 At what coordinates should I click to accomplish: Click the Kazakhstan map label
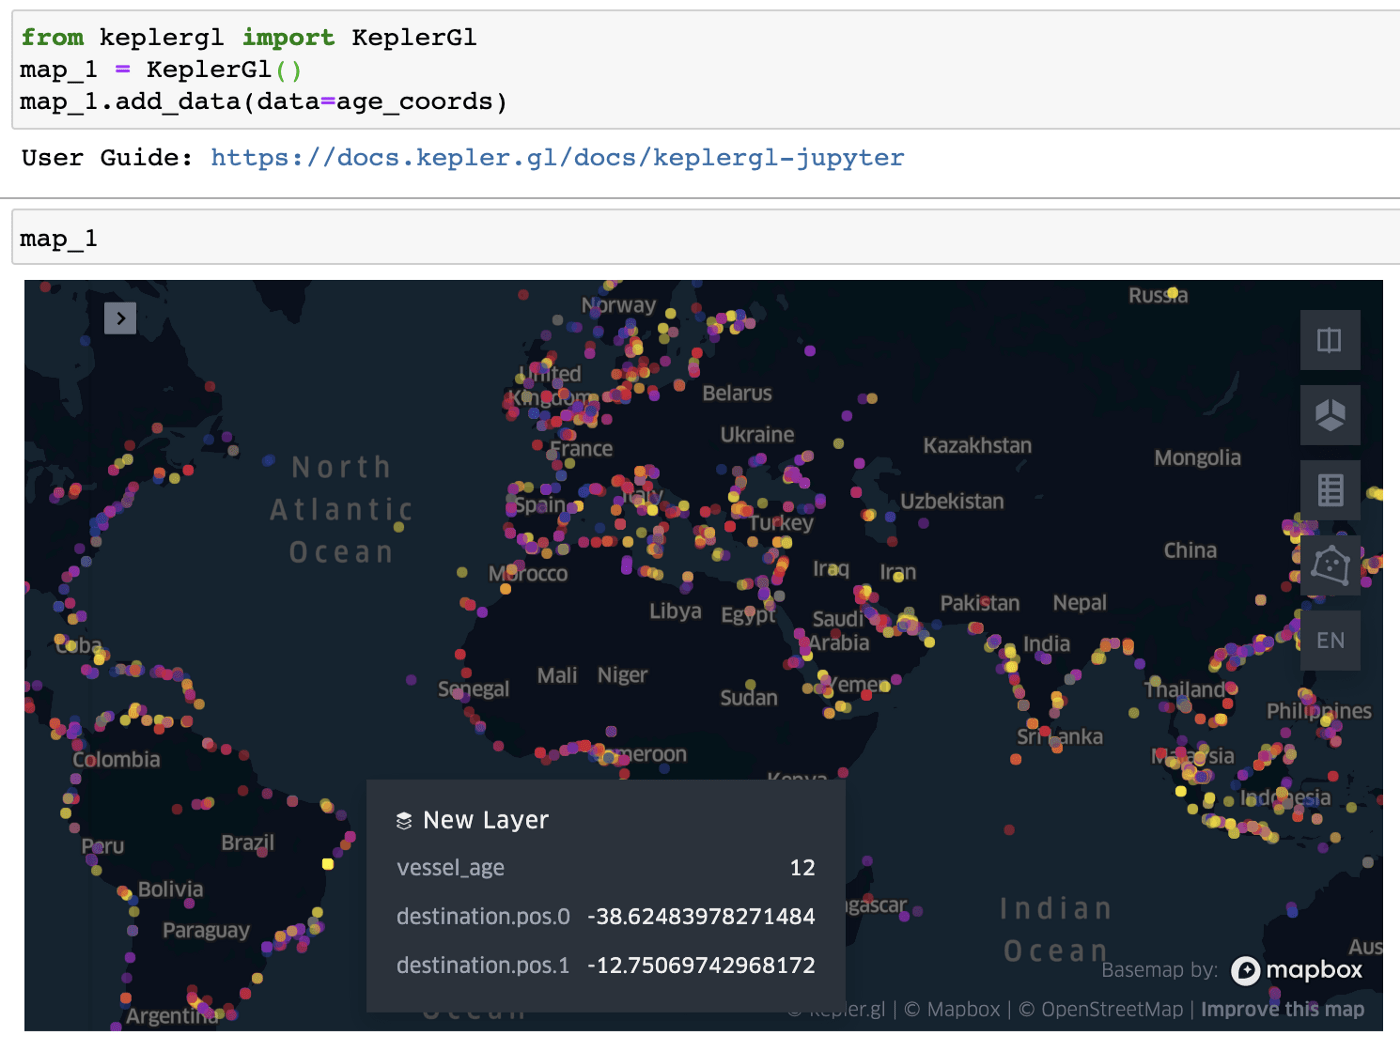point(977,446)
